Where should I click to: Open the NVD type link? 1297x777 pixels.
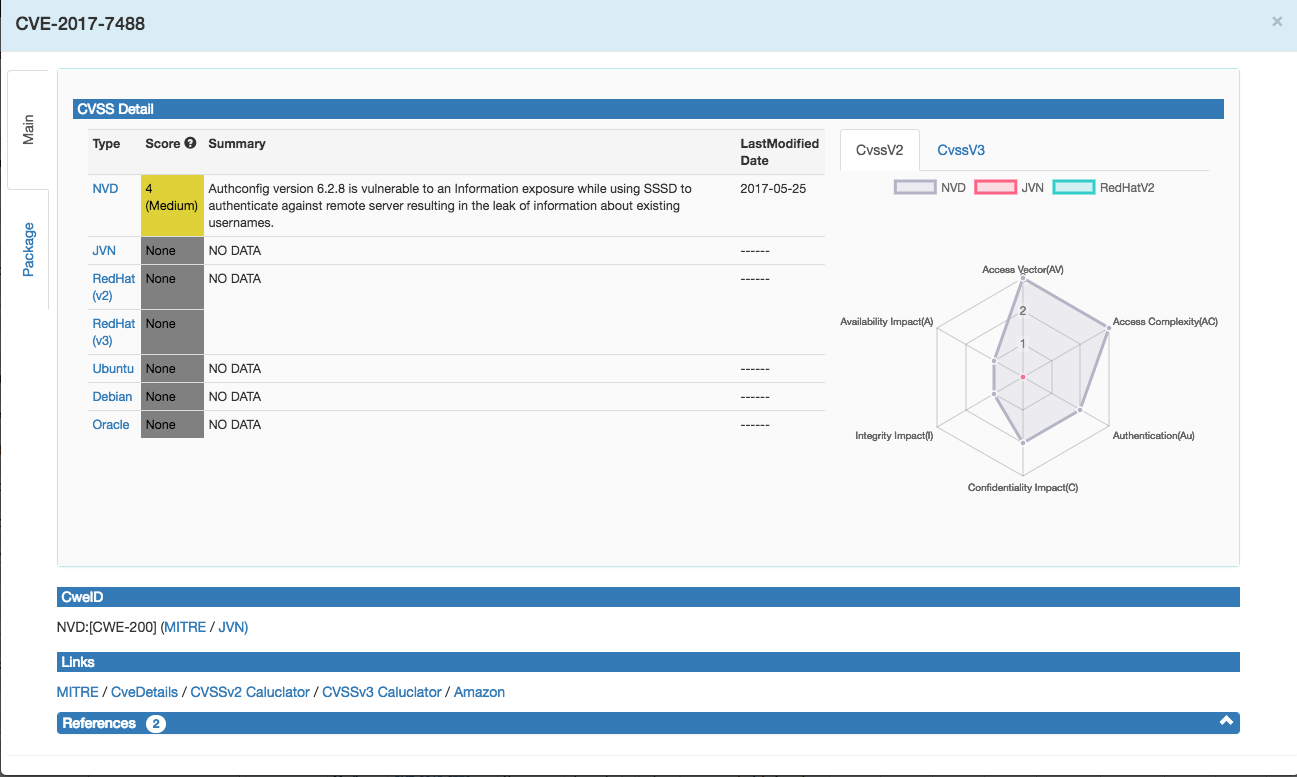105,187
